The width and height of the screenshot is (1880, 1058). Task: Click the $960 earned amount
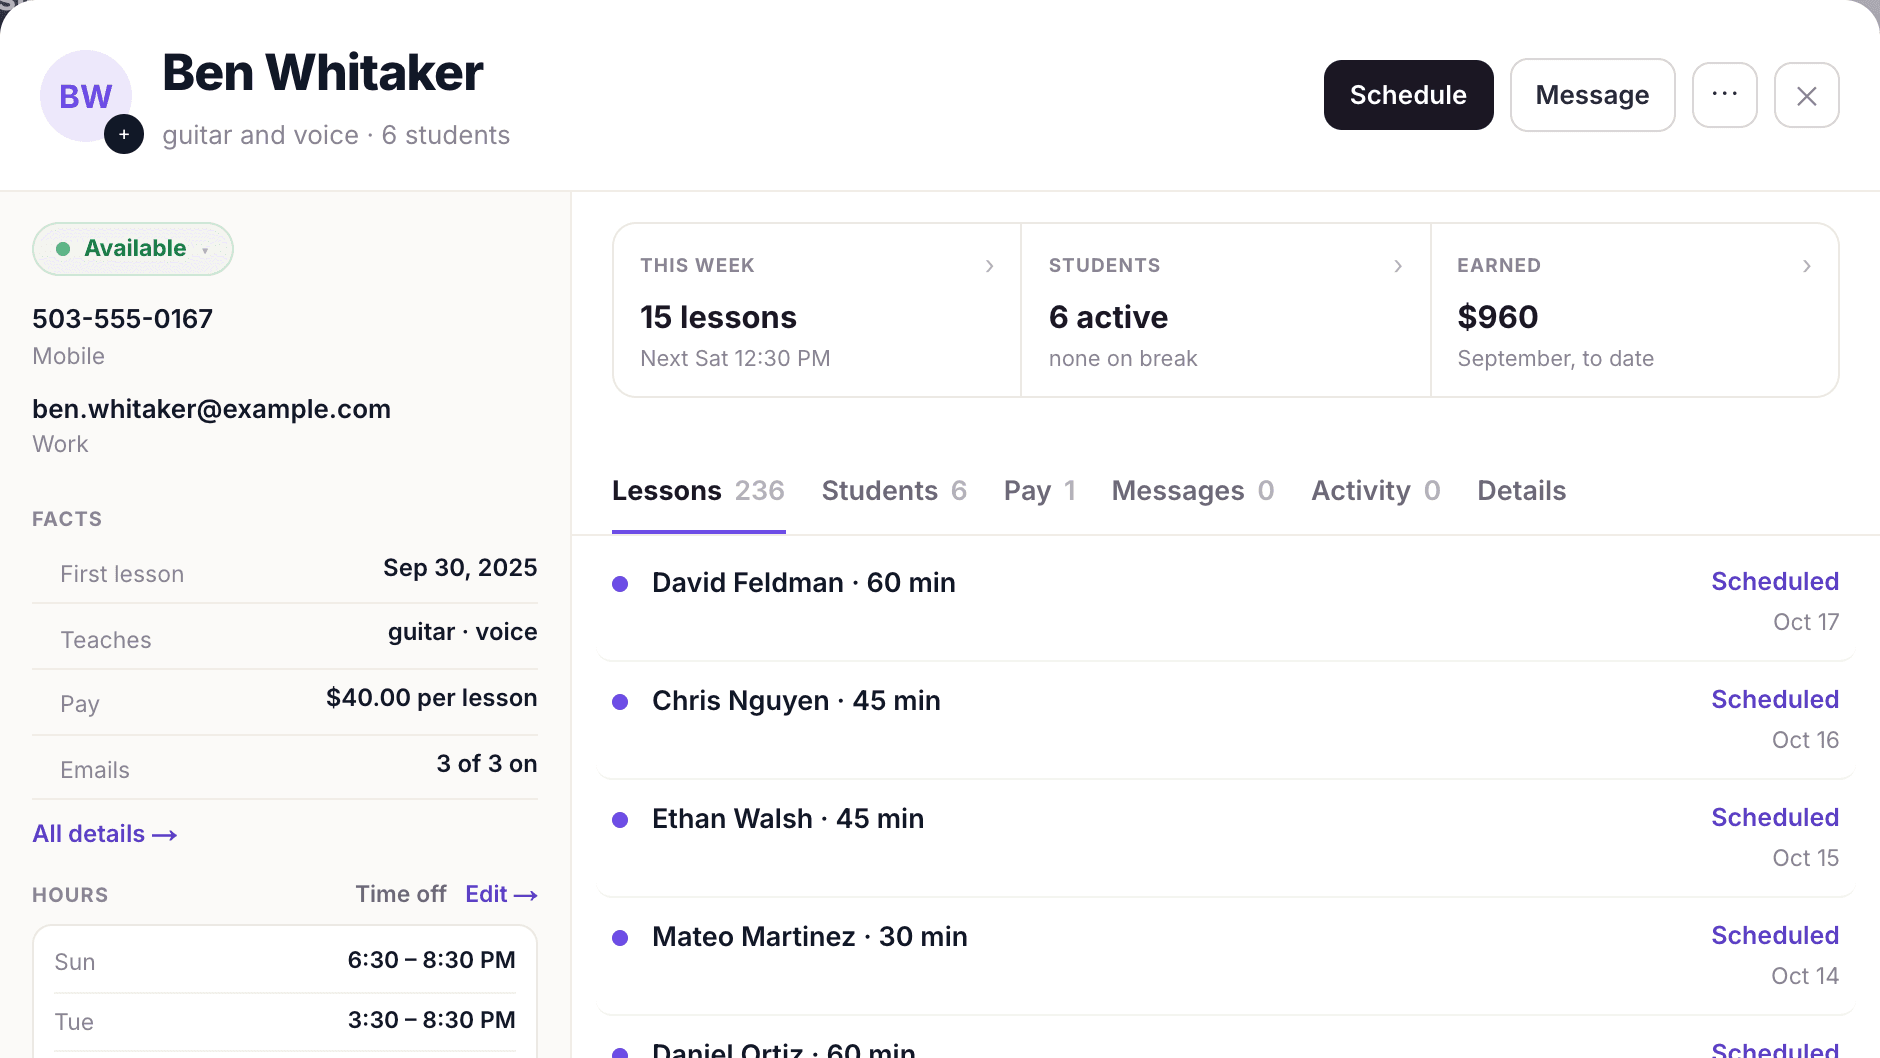pos(1497,317)
